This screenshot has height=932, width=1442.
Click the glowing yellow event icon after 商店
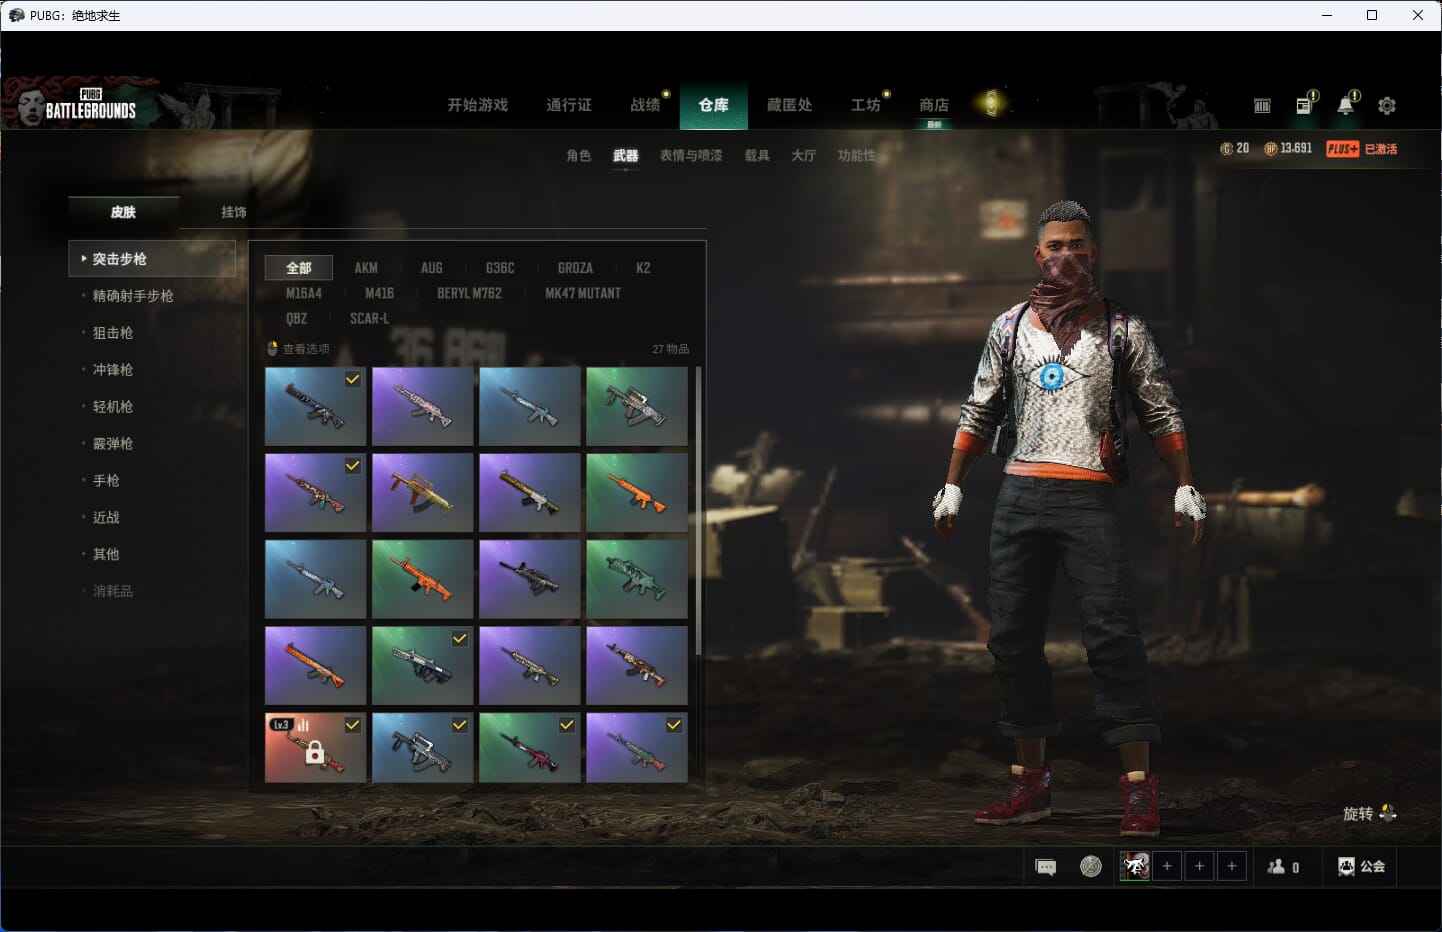991,104
